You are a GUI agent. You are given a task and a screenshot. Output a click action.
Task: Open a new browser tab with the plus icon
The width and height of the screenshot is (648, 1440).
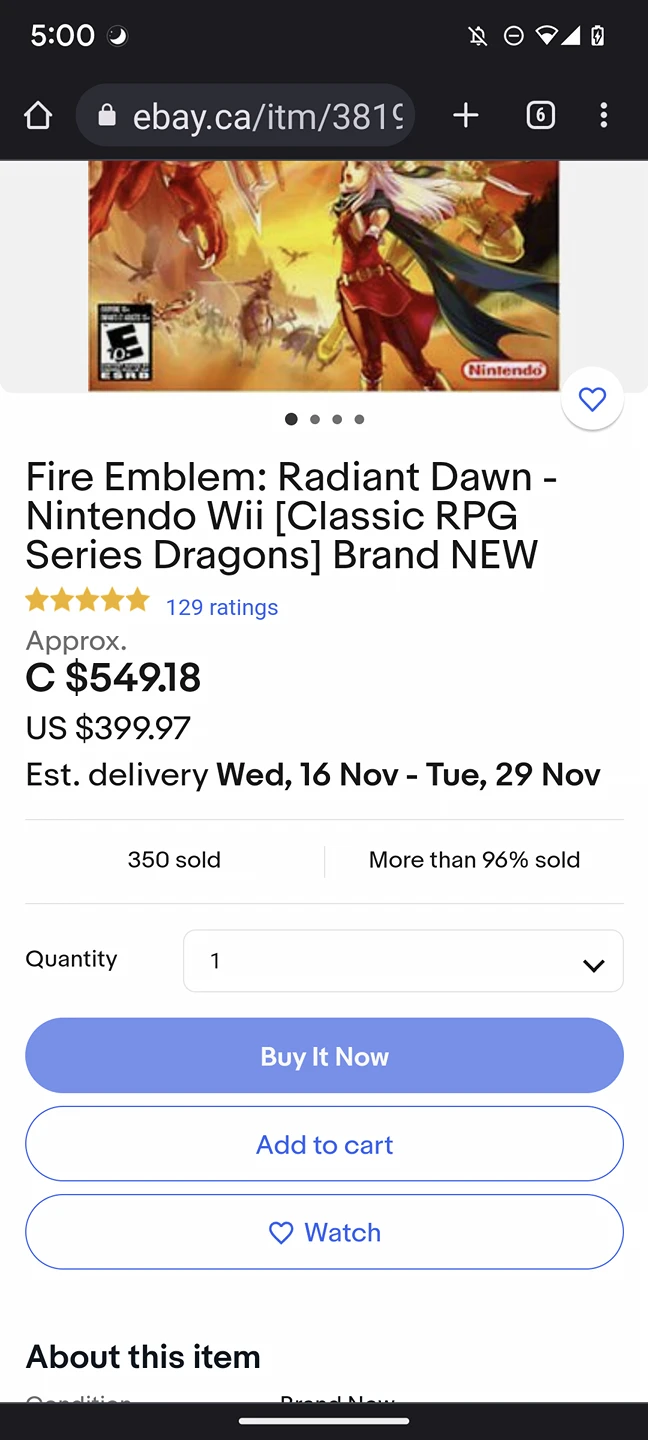tap(465, 115)
